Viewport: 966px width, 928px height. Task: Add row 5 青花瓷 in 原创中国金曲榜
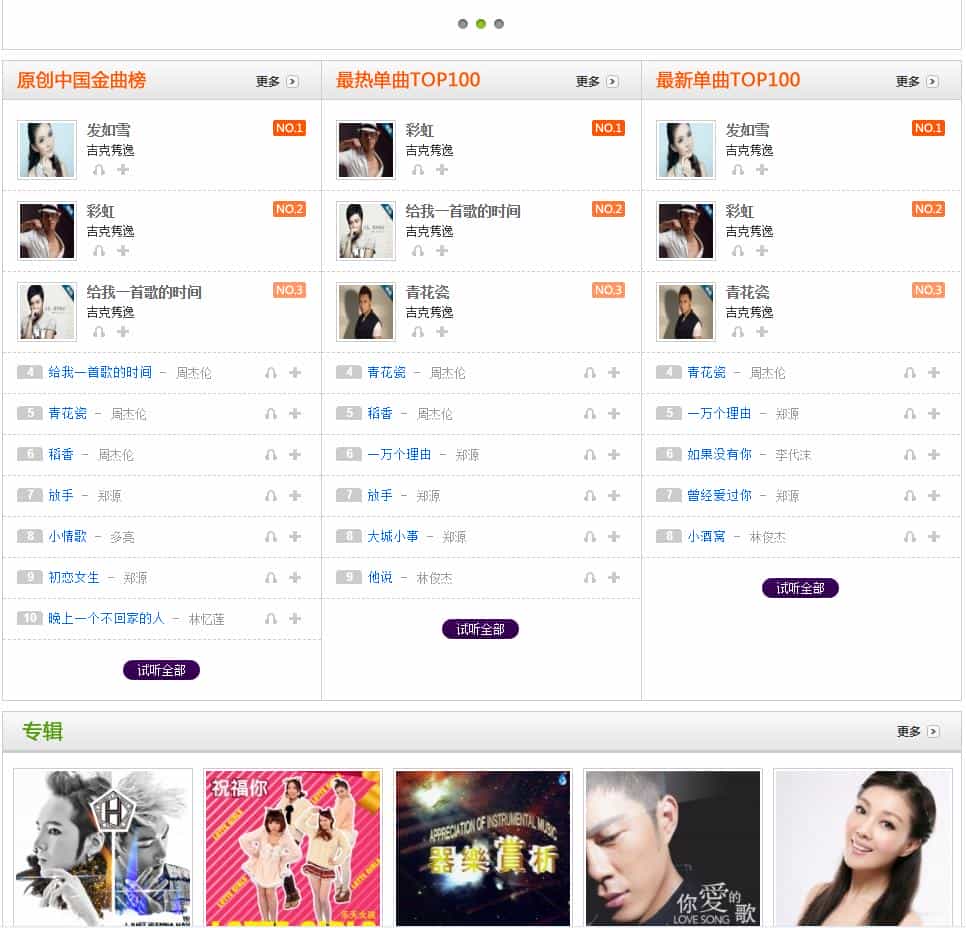click(294, 413)
